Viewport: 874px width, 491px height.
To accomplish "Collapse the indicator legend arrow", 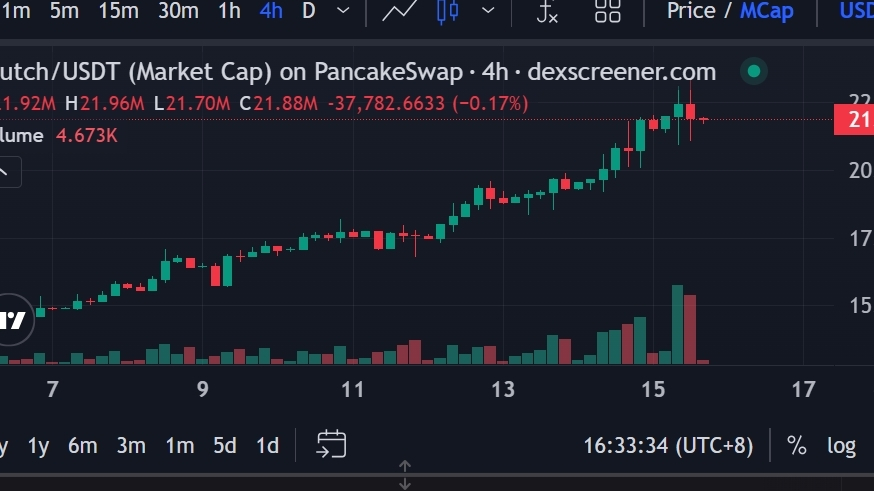I will (4, 172).
